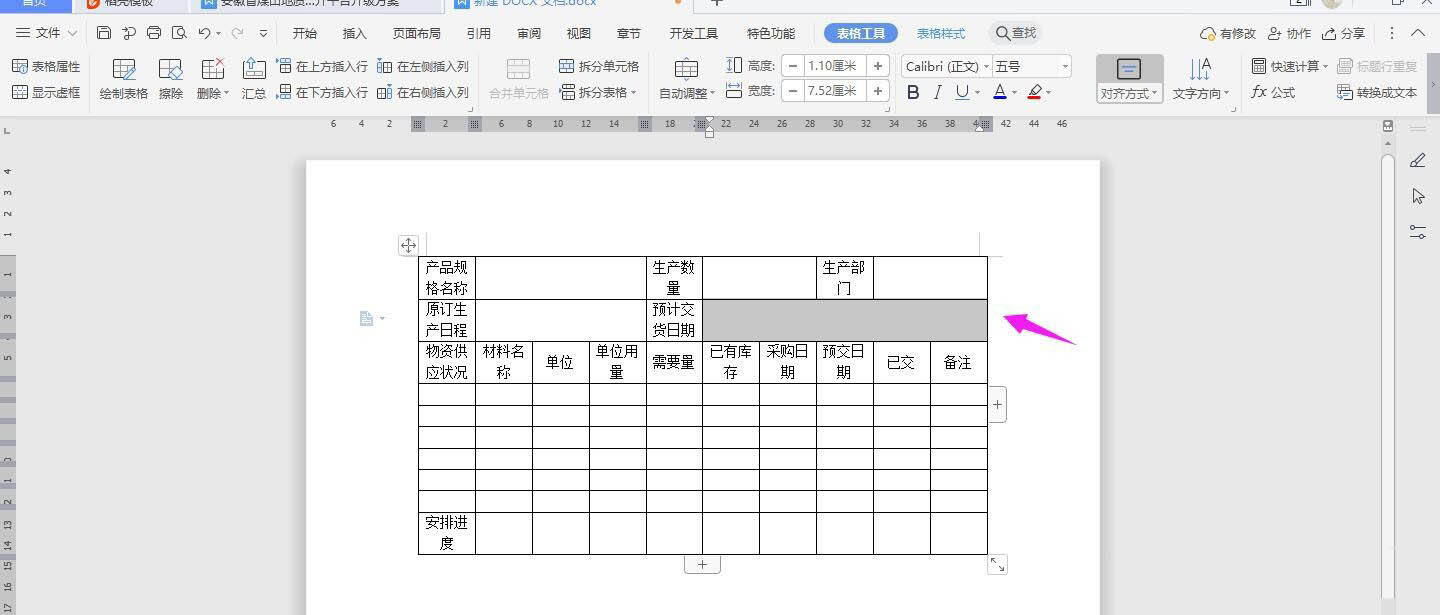Click the table move handle cross icon
The width and height of the screenshot is (1440, 615).
(408, 245)
